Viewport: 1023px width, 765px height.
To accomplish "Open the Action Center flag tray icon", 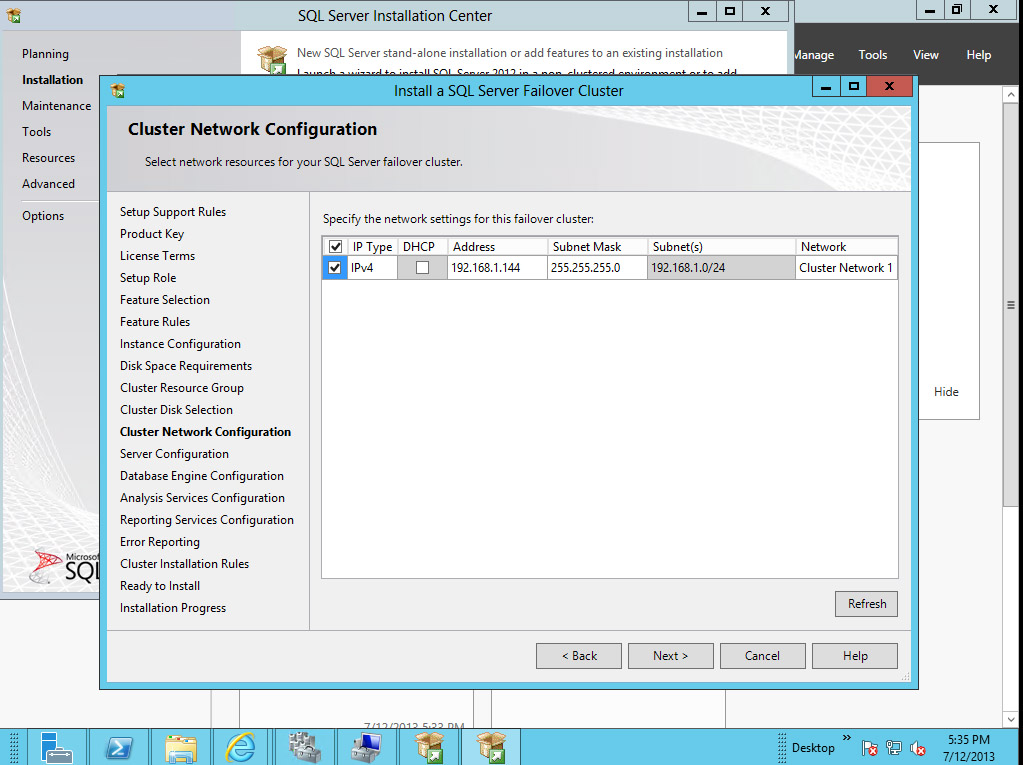I will (x=869, y=747).
